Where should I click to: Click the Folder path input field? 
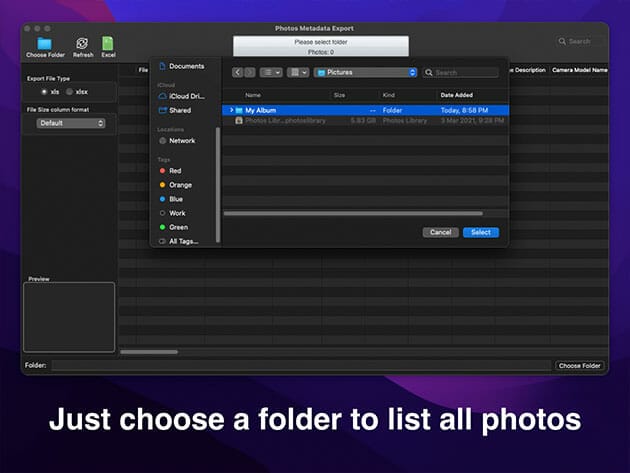[x=302, y=366]
